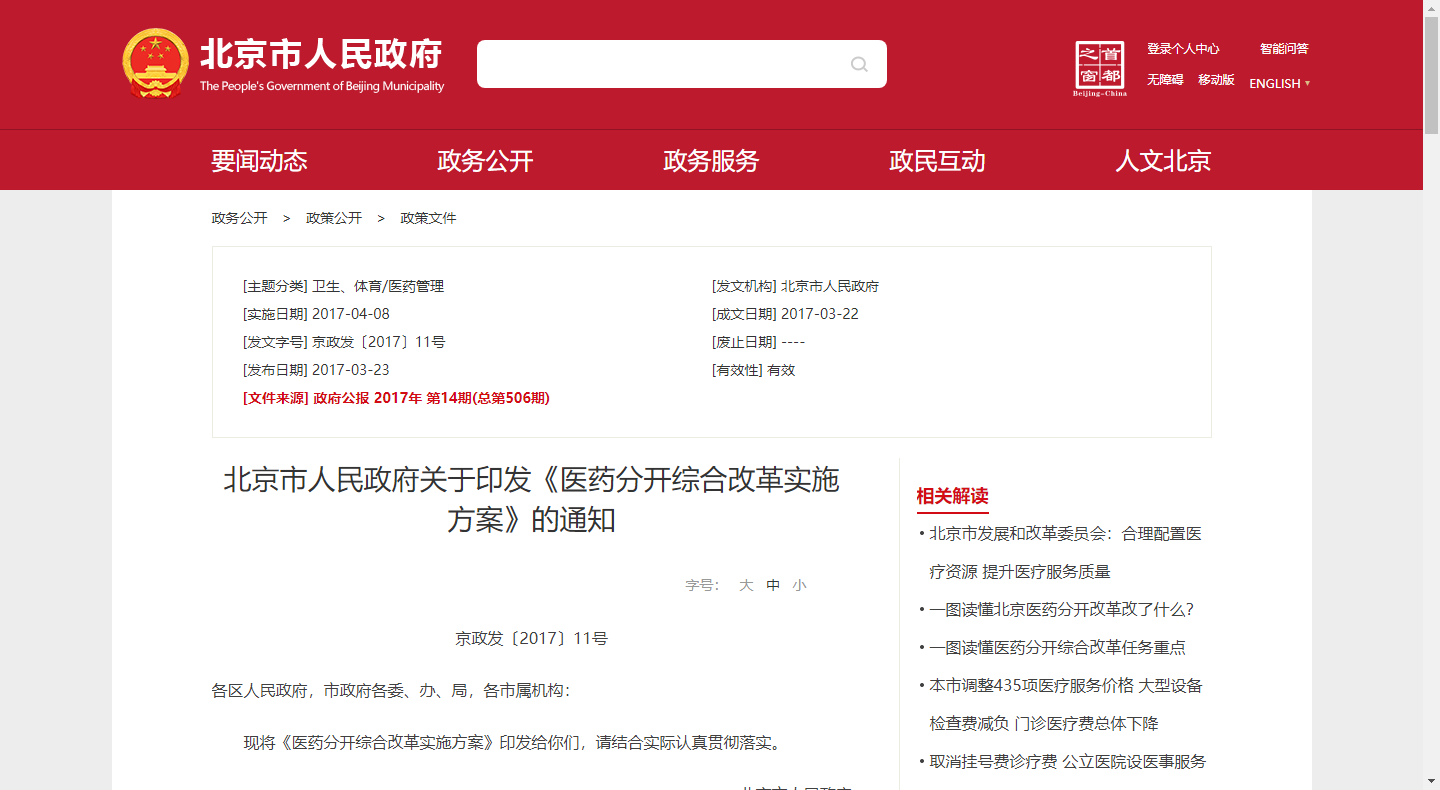Select large font size 大
This screenshot has width=1440, height=790.
(746, 586)
